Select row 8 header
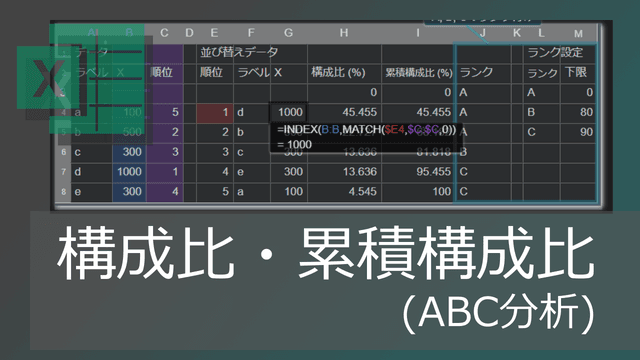Screen dimensions: 640x360 point(64,191)
